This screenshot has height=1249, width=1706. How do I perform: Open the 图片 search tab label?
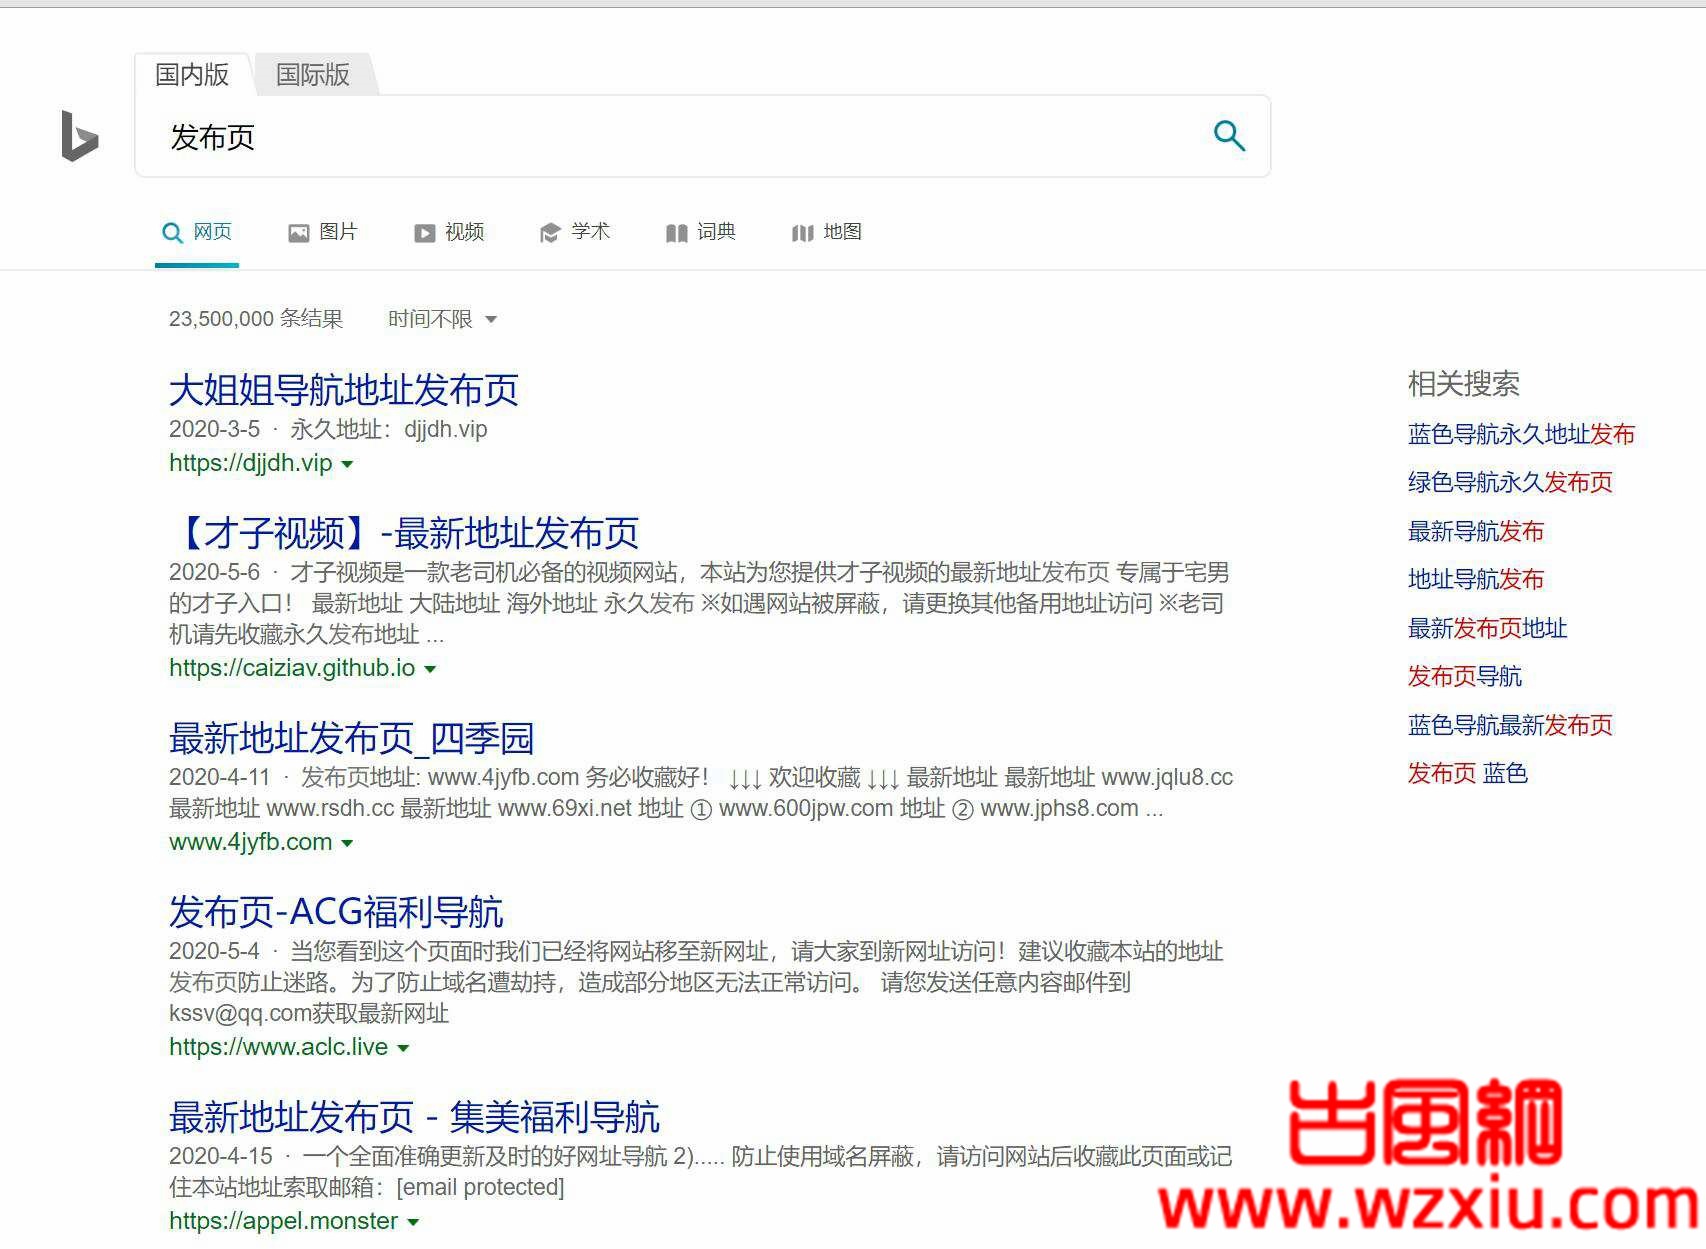coord(338,232)
